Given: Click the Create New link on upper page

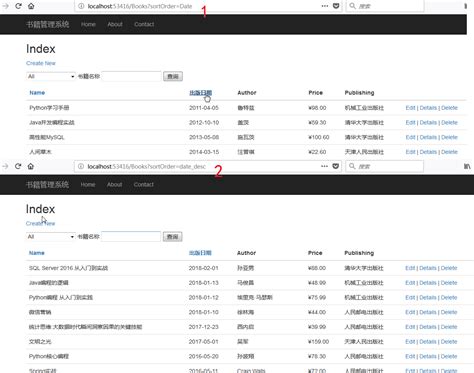Looking at the screenshot, I should click(x=41, y=63).
